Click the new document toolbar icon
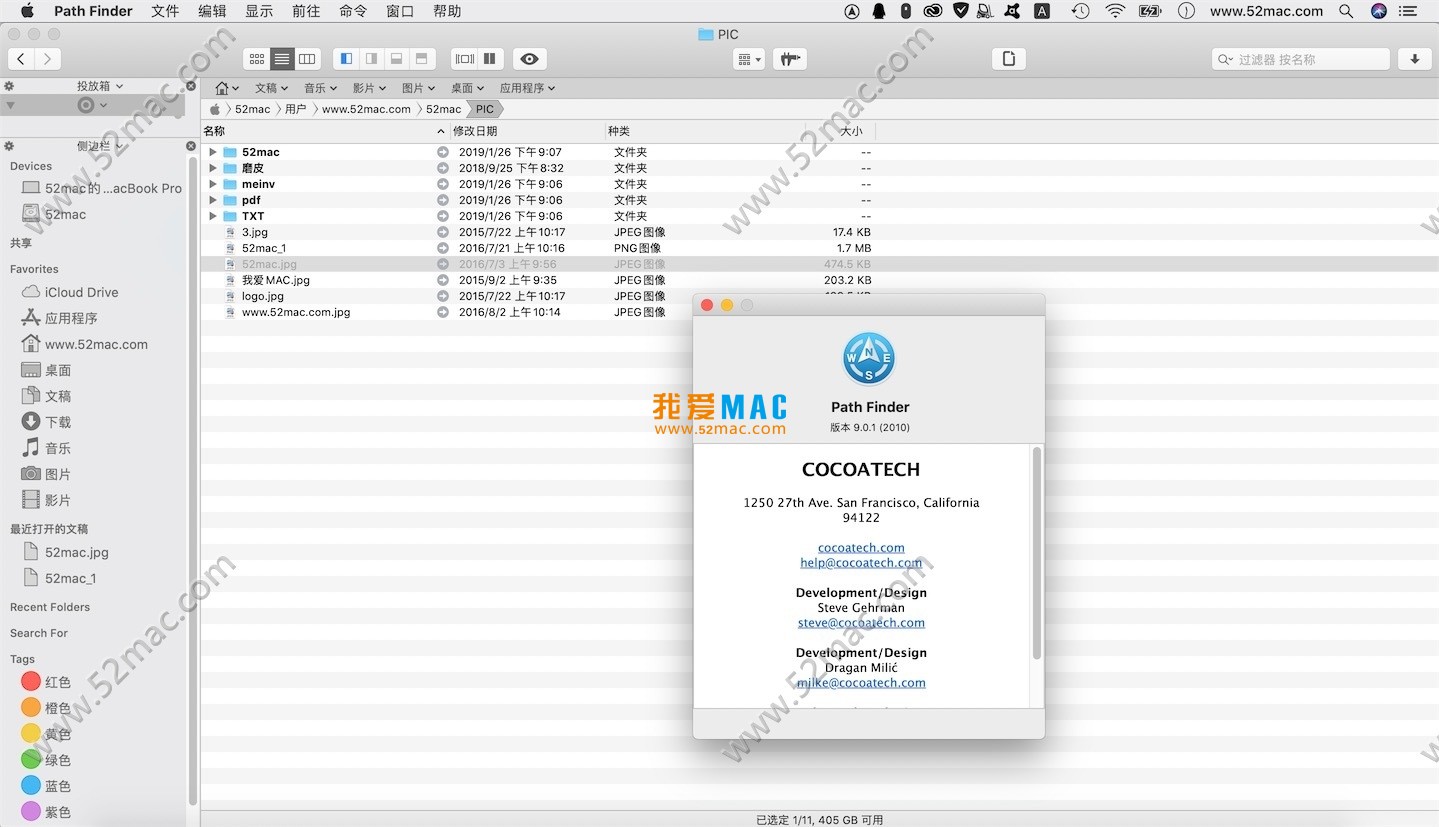The height and width of the screenshot is (827, 1439). pos(1009,59)
